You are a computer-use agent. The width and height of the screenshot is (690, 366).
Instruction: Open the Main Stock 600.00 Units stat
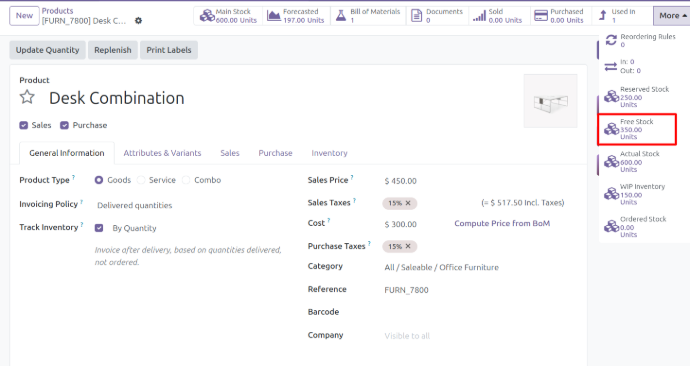click(x=228, y=16)
